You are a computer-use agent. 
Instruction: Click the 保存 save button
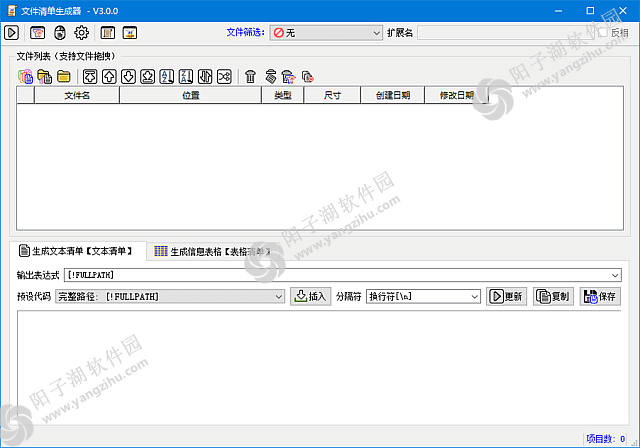click(600, 297)
